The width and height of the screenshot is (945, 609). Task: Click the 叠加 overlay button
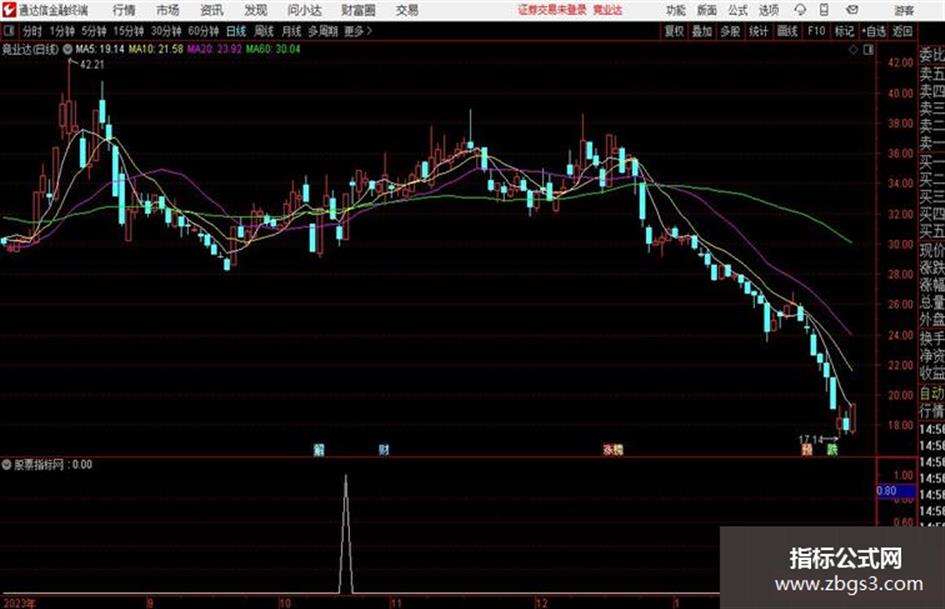pyautogui.click(x=702, y=31)
